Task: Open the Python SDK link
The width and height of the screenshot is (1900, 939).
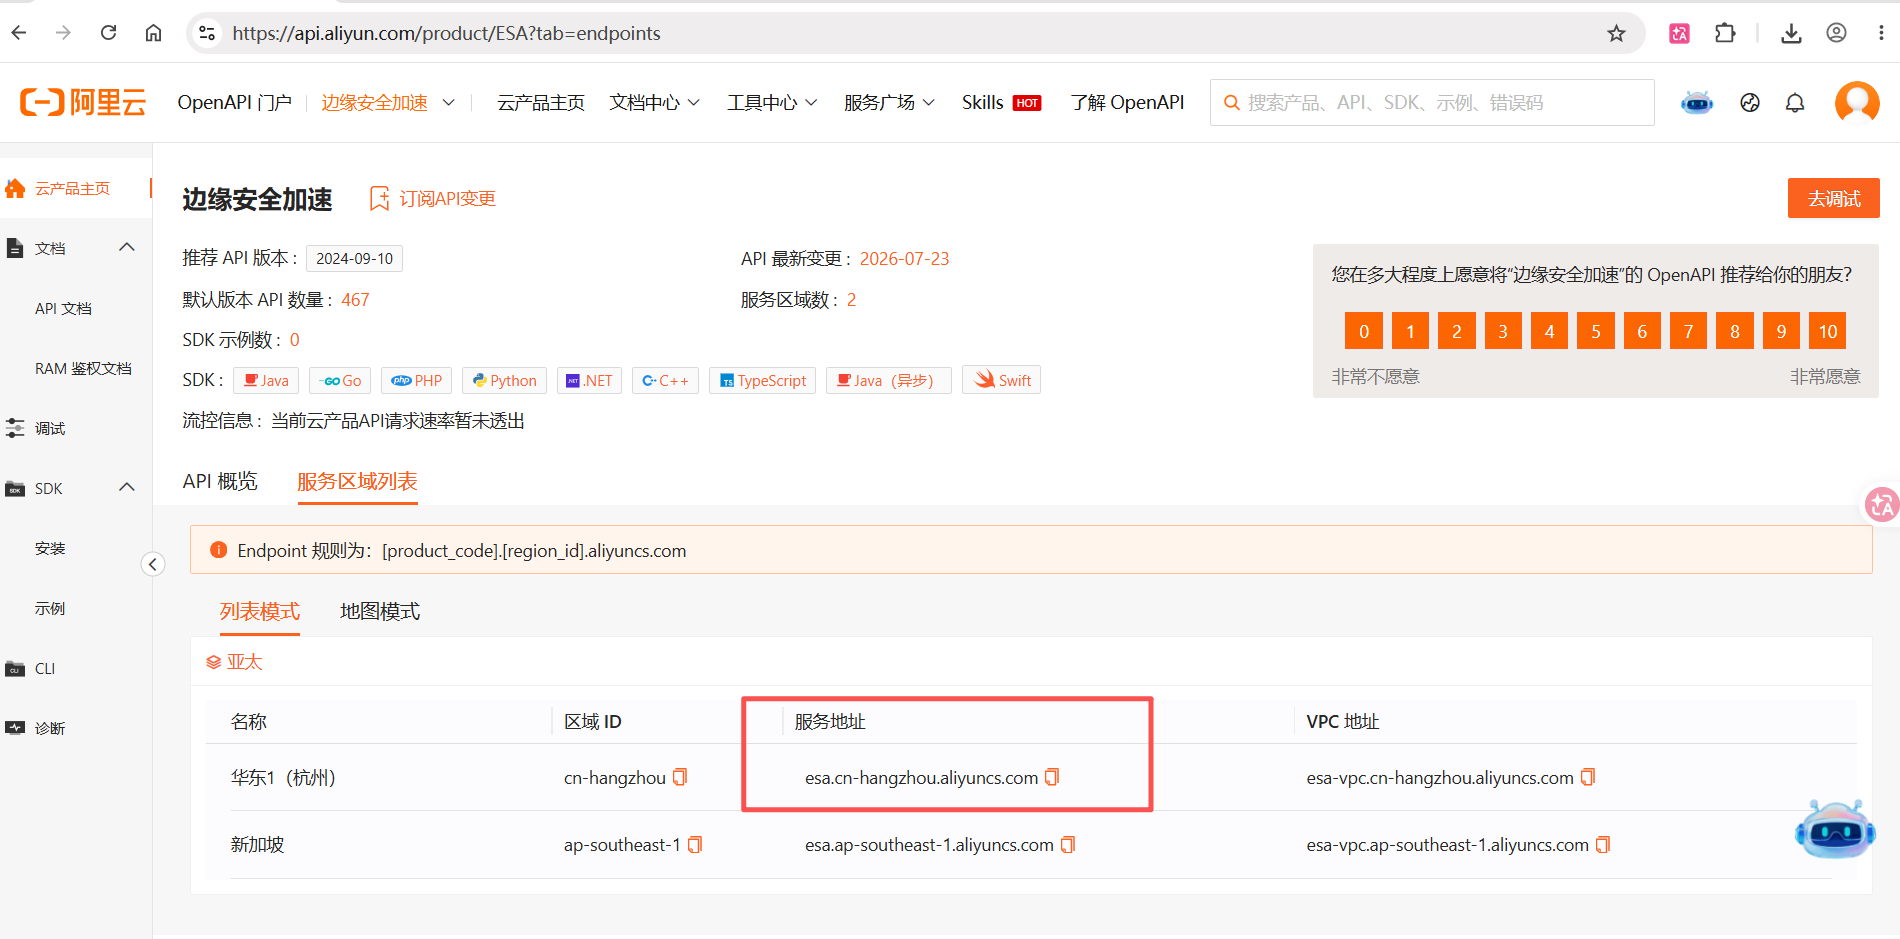Action: tap(505, 380)
